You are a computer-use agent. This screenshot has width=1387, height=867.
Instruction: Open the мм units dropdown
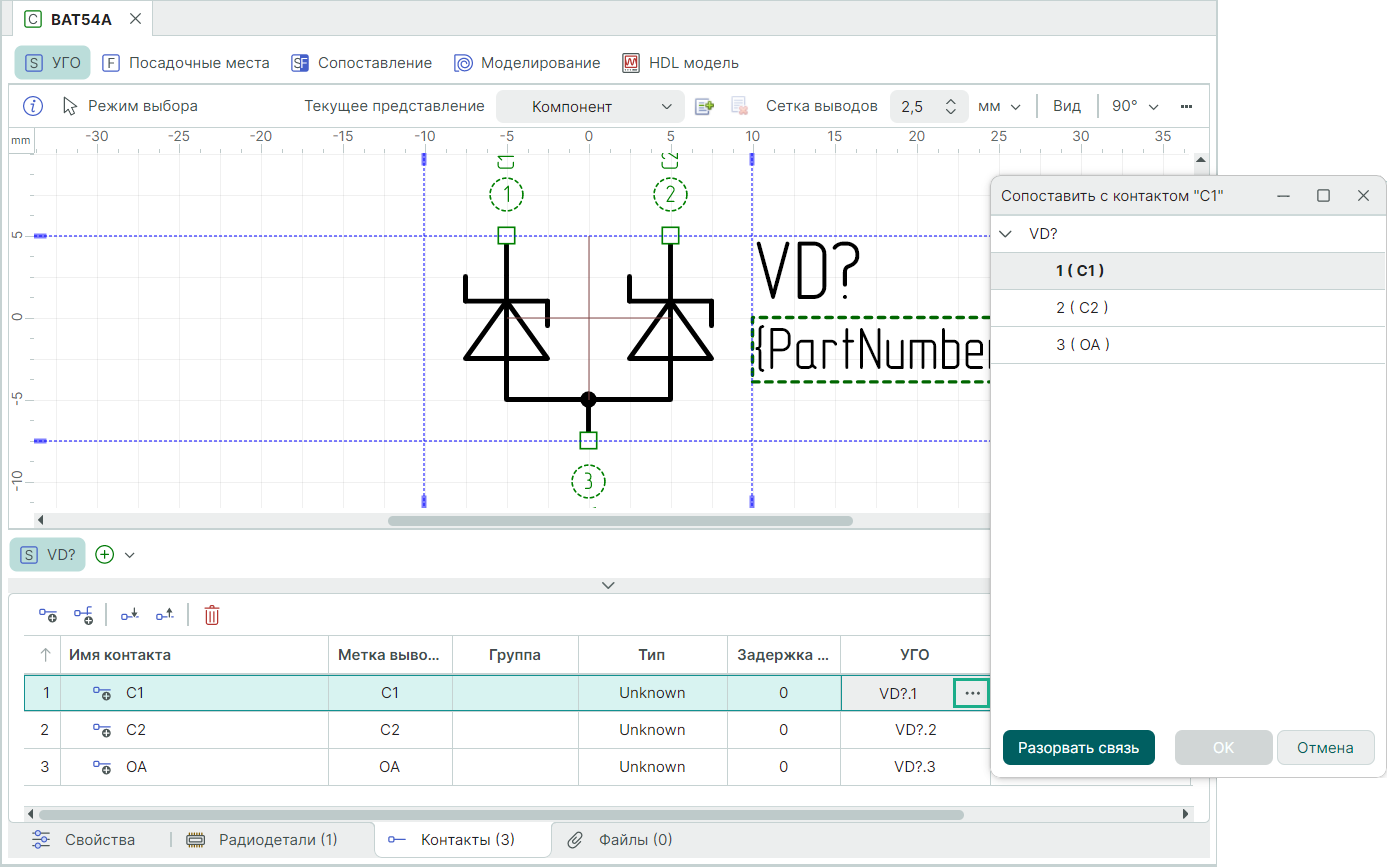[x=999, y=107]
